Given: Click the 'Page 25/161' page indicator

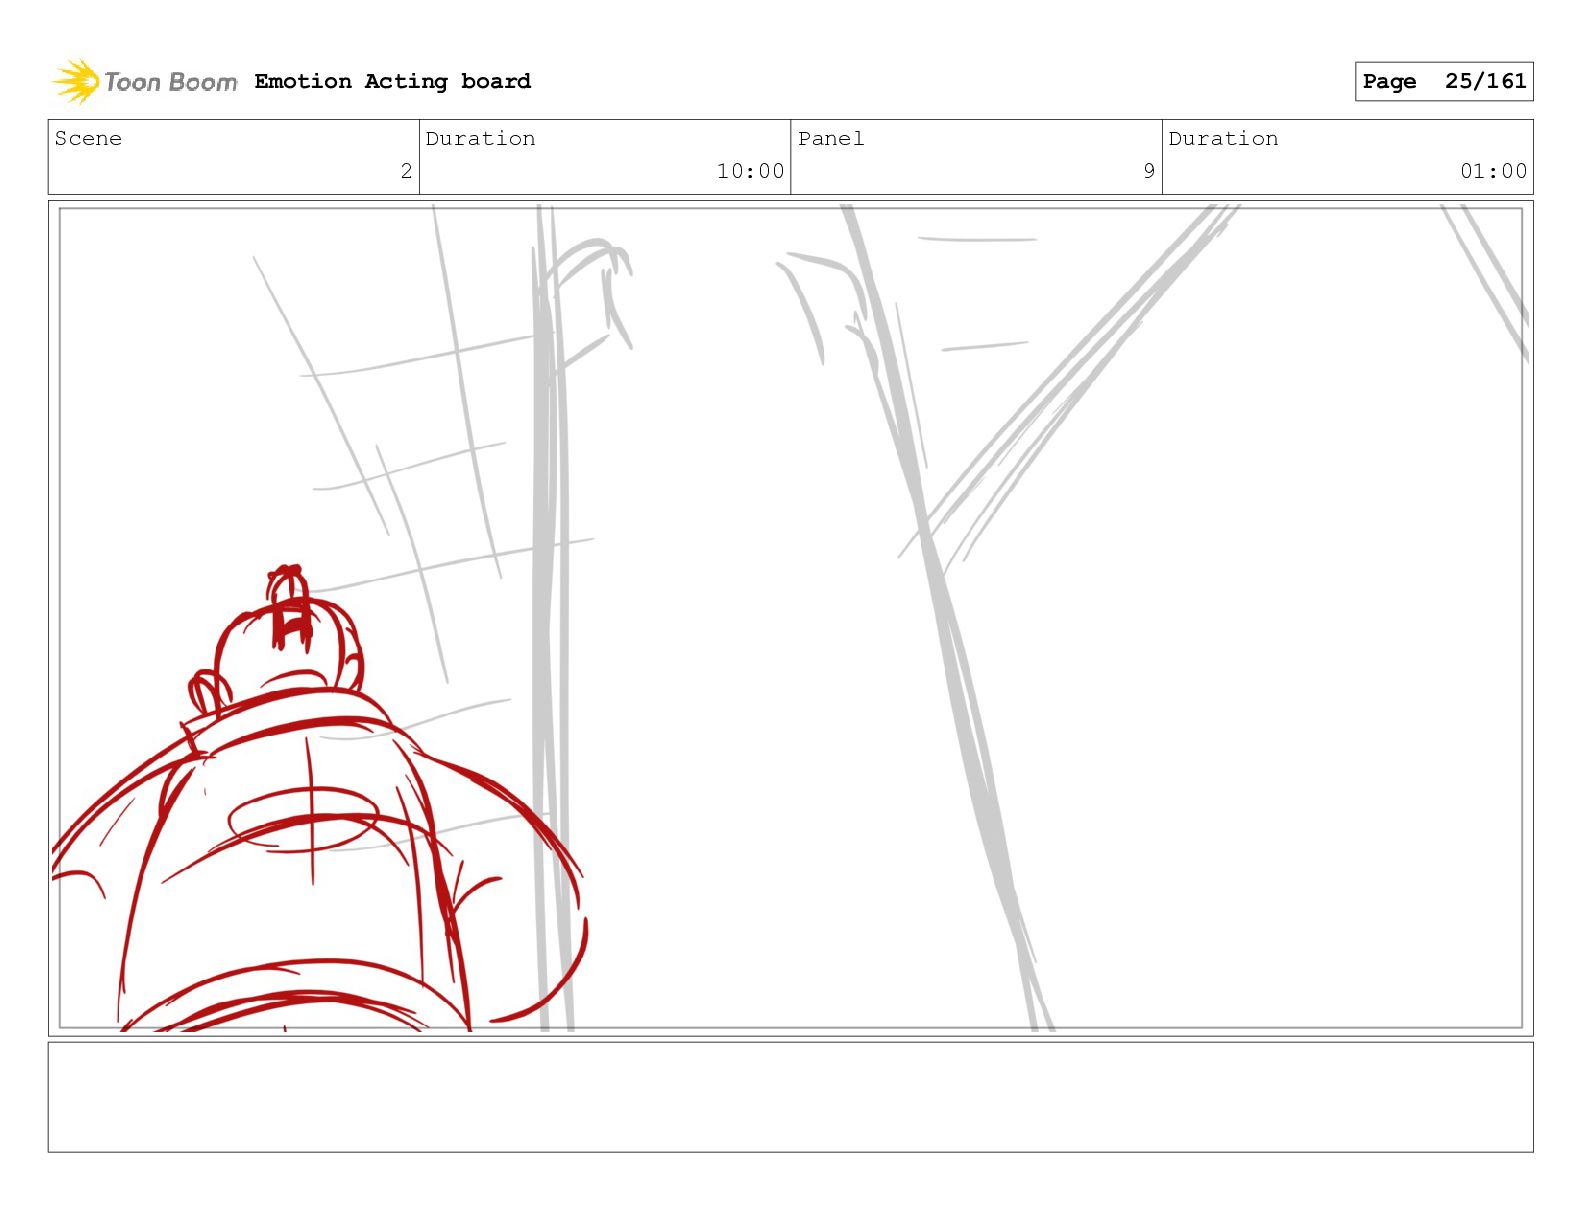Looking at the screenshot, I should coord(1443,81).
